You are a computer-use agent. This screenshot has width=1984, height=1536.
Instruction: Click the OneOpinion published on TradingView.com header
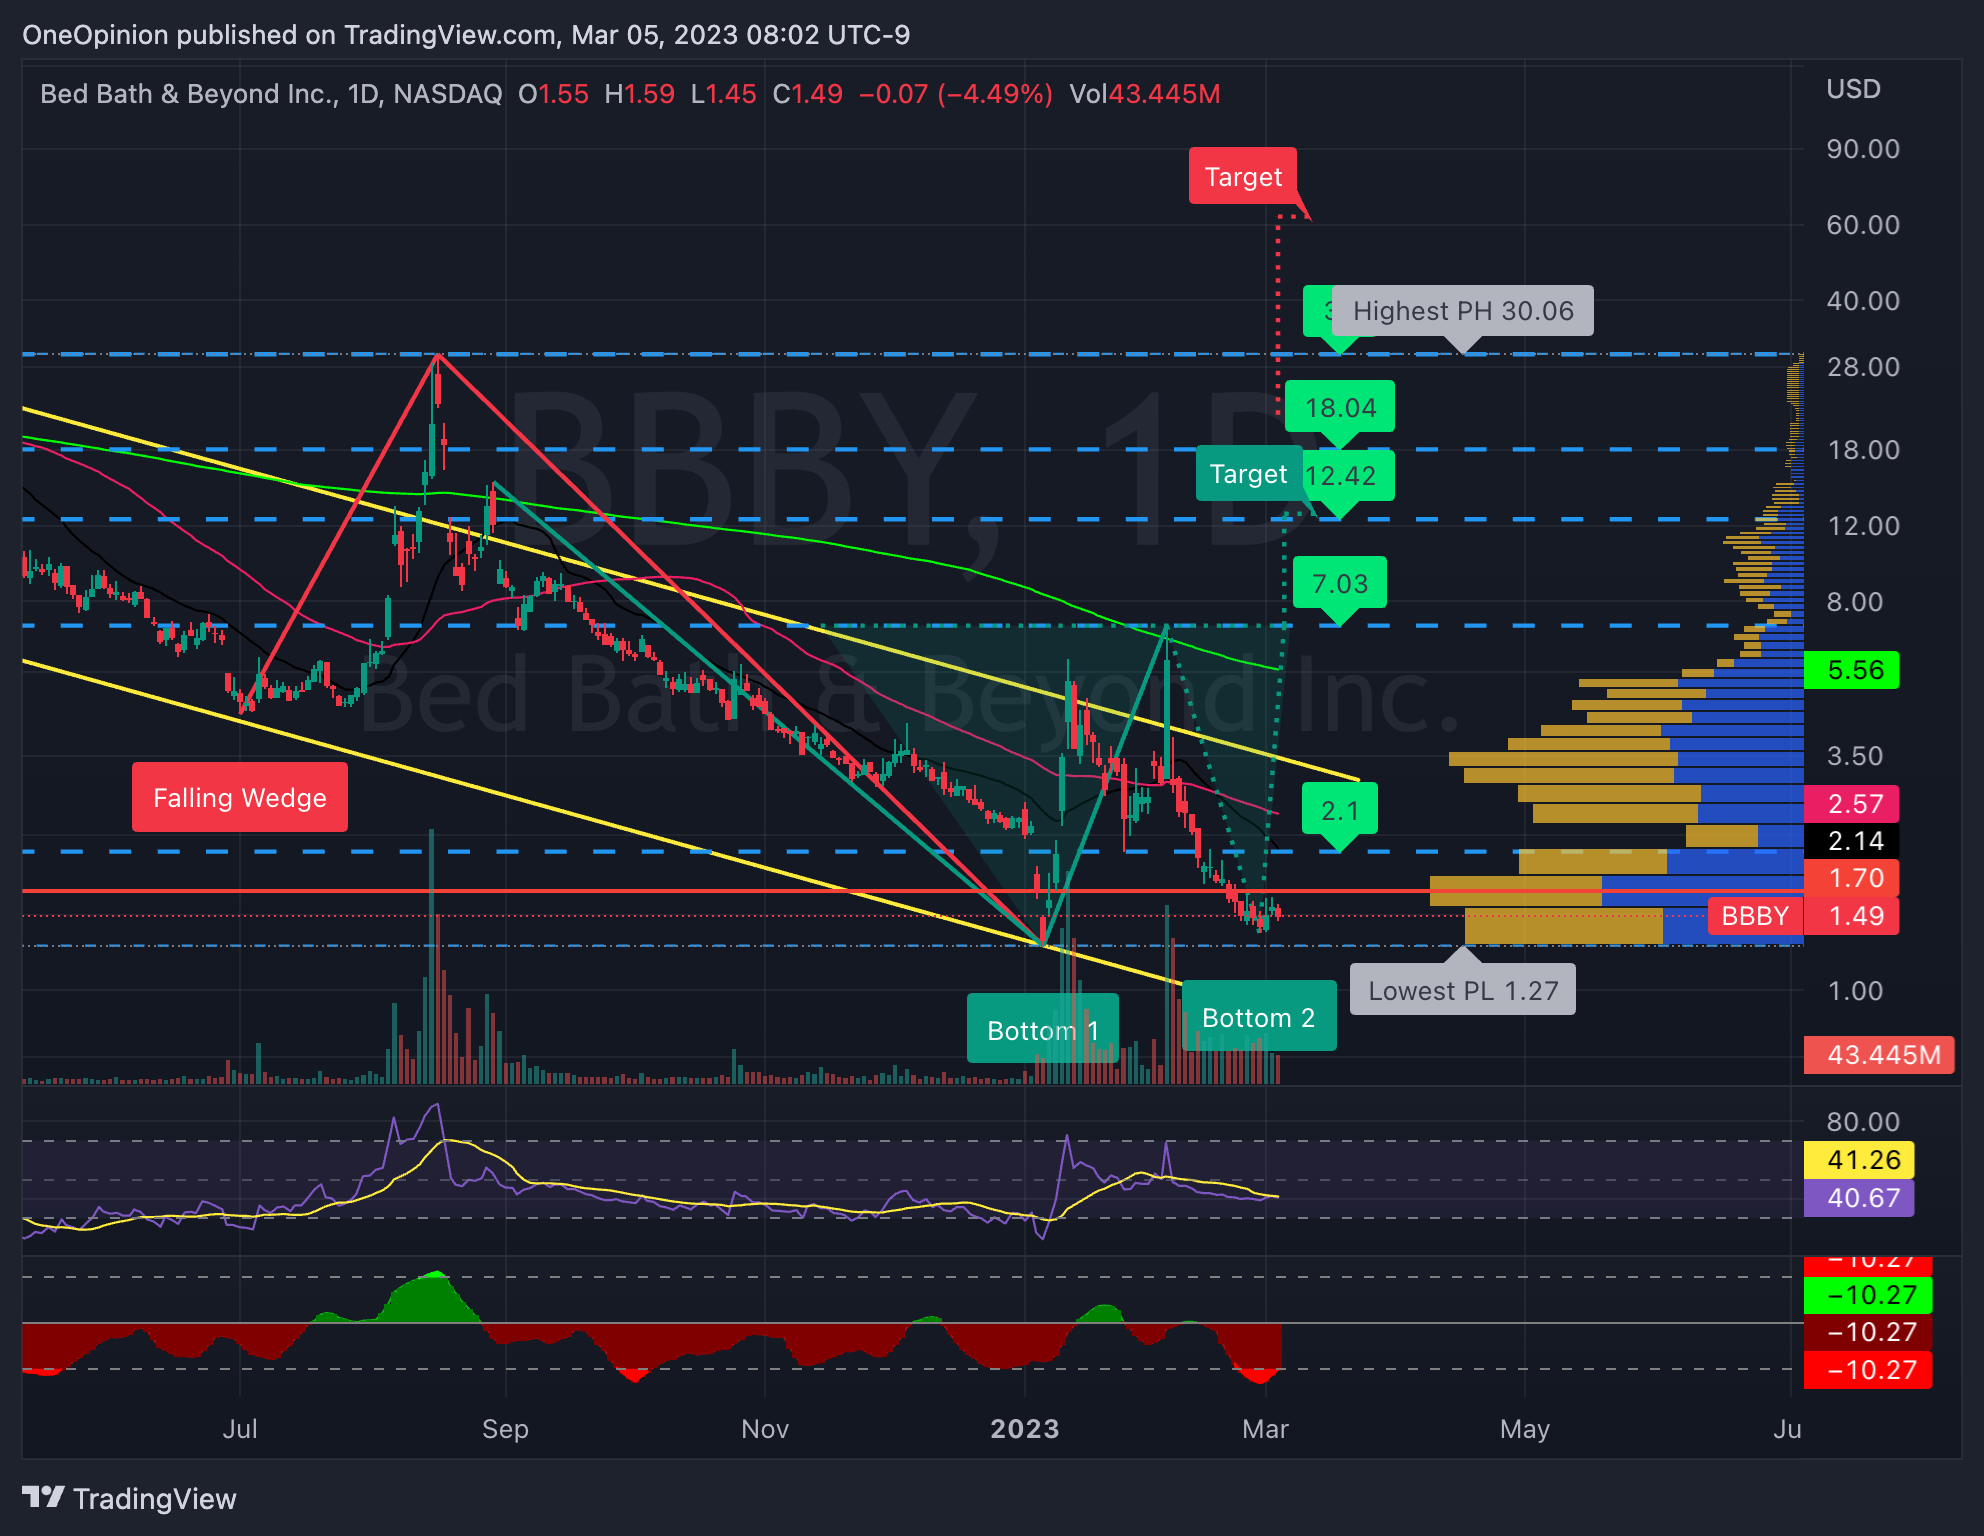[x=466, y=35]
